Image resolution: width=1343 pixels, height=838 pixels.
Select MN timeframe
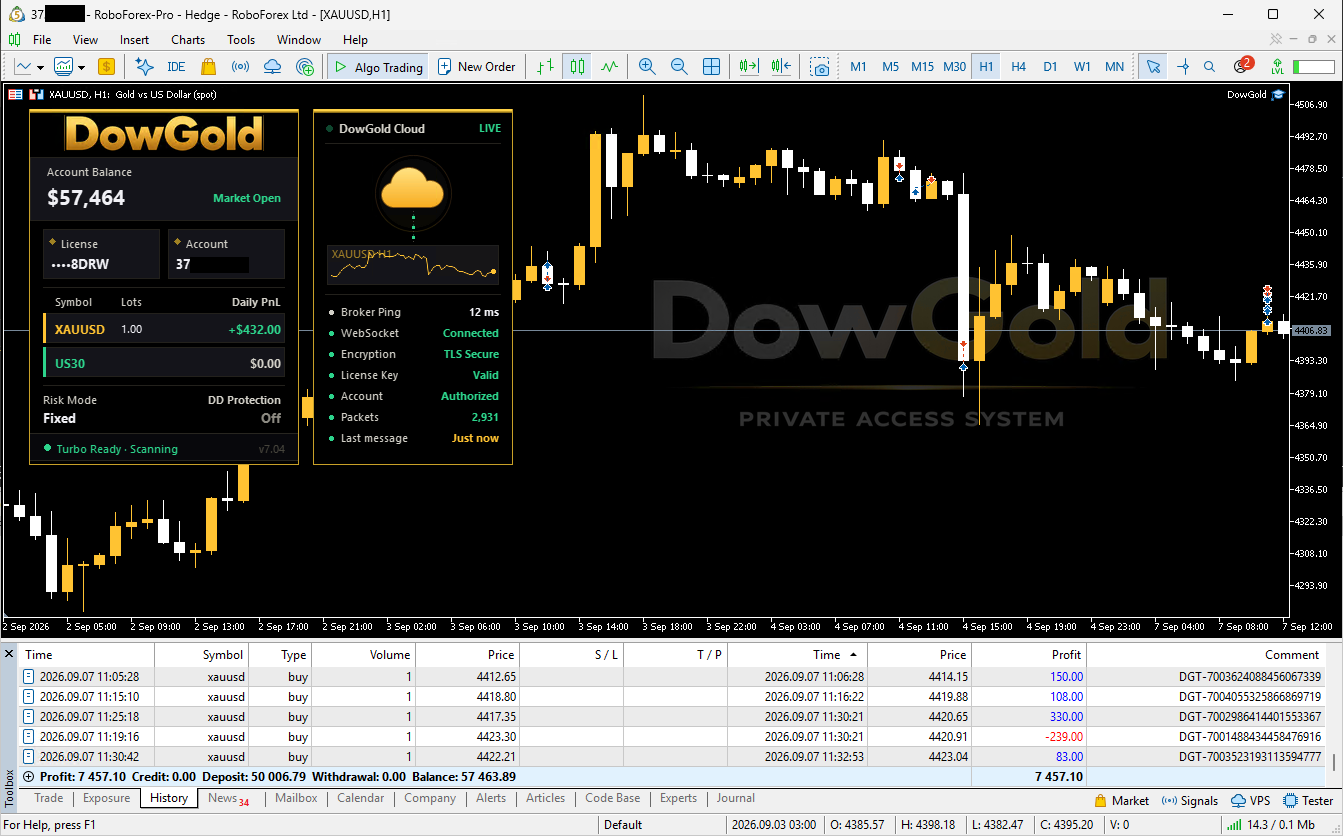pyautogui.click(x=1114, y=67)
